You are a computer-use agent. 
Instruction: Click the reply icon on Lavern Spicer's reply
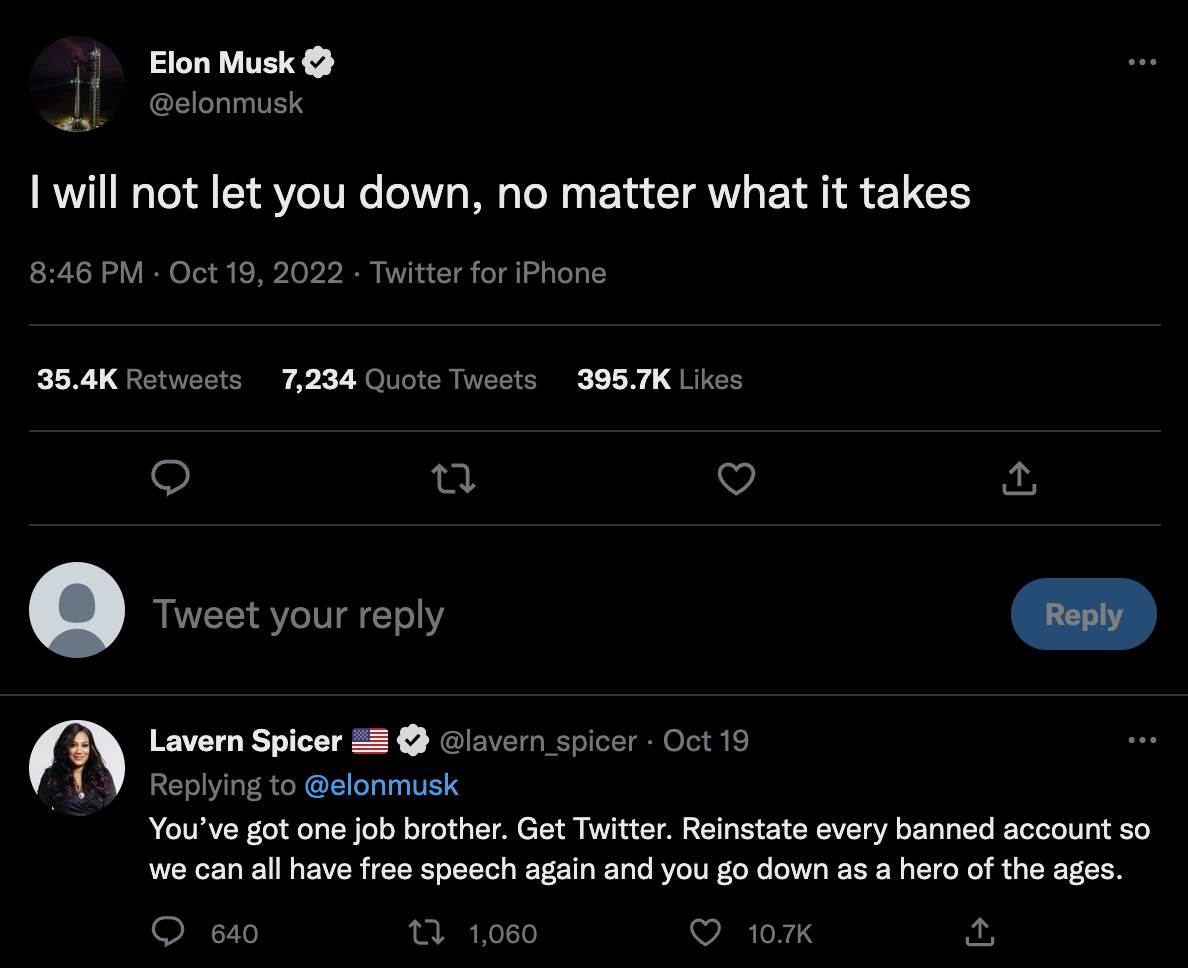[x=169, y=931]
